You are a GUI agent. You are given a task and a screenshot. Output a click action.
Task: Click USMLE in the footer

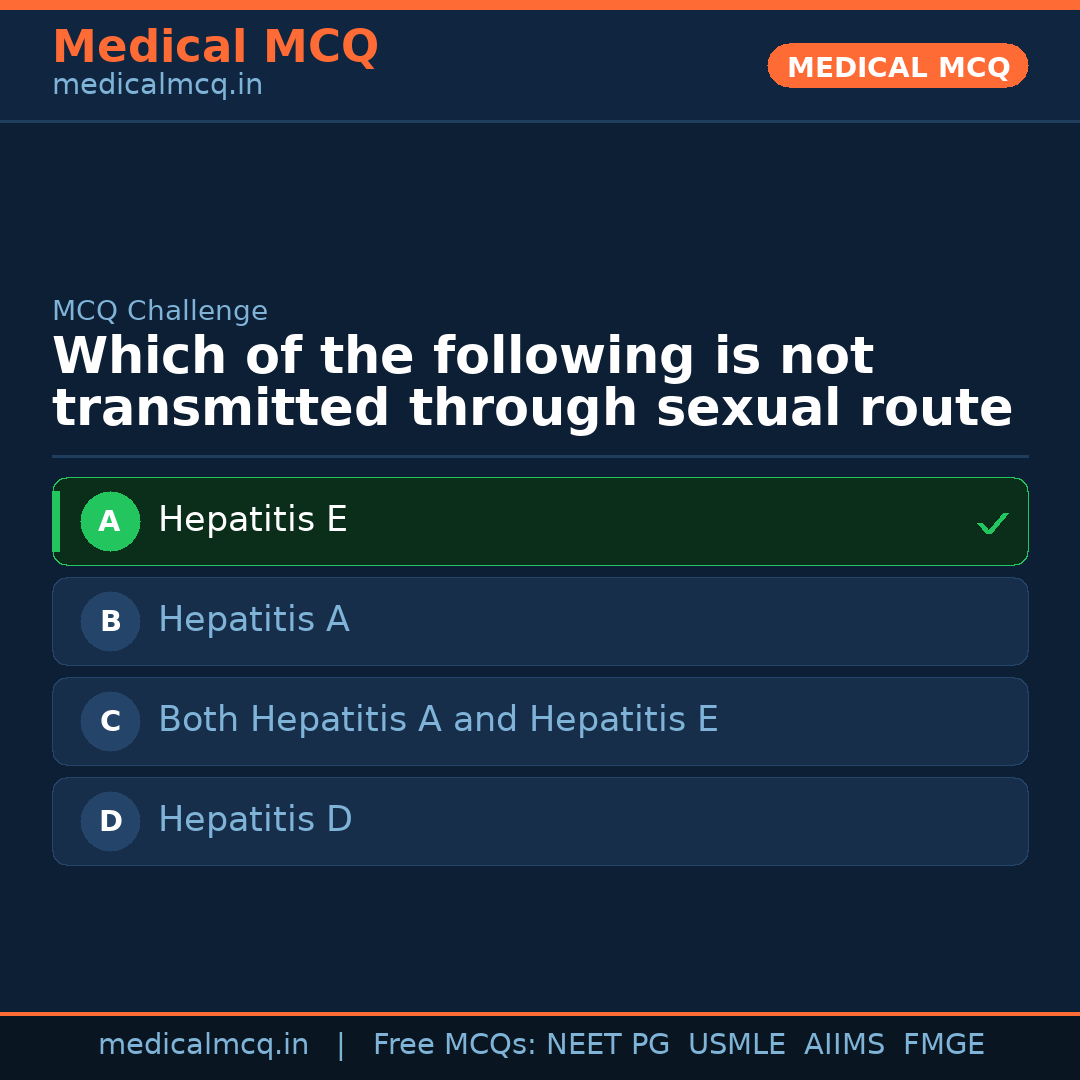point(736,1045)
